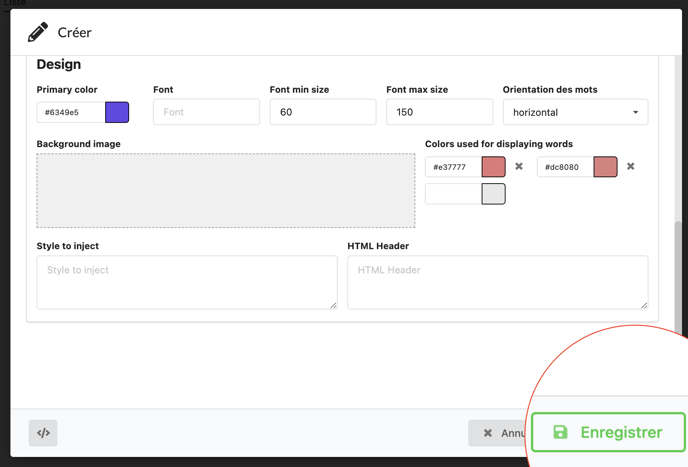
Task: Click the Font min size field
Action: [x=323, y=112]
